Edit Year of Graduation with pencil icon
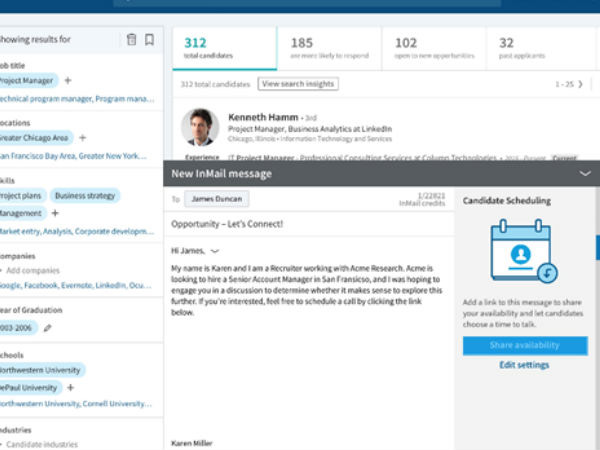Viewport: 600px width, 450px height. 47,327
